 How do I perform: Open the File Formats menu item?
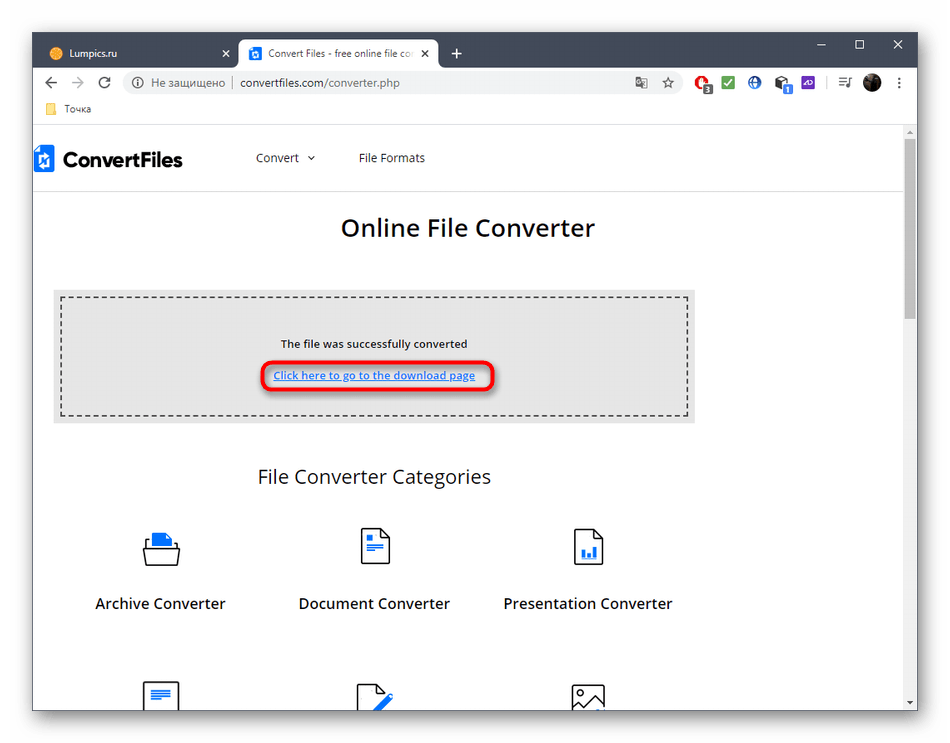point(391,158)
